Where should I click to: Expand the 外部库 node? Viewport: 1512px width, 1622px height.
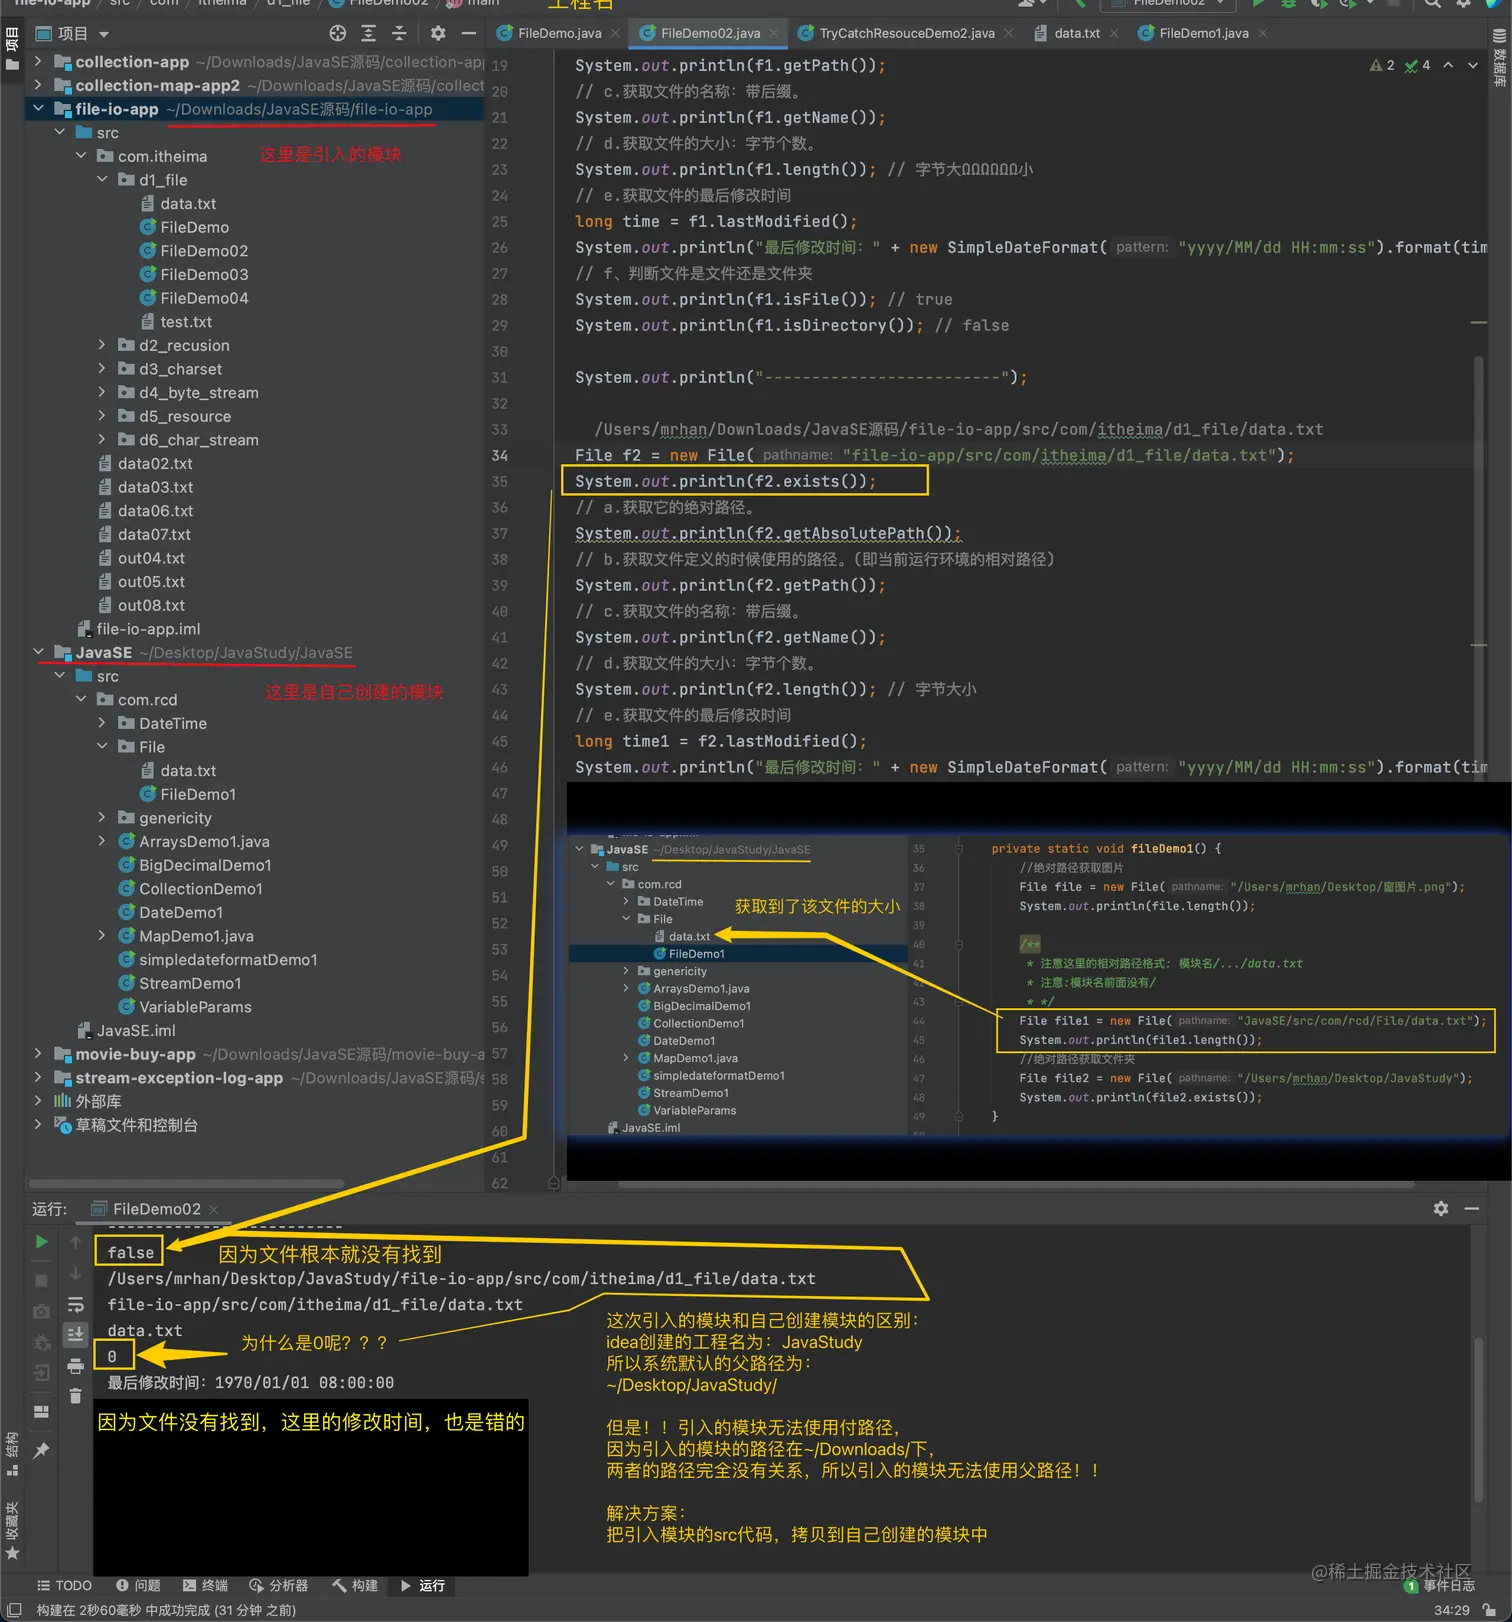38,1100
